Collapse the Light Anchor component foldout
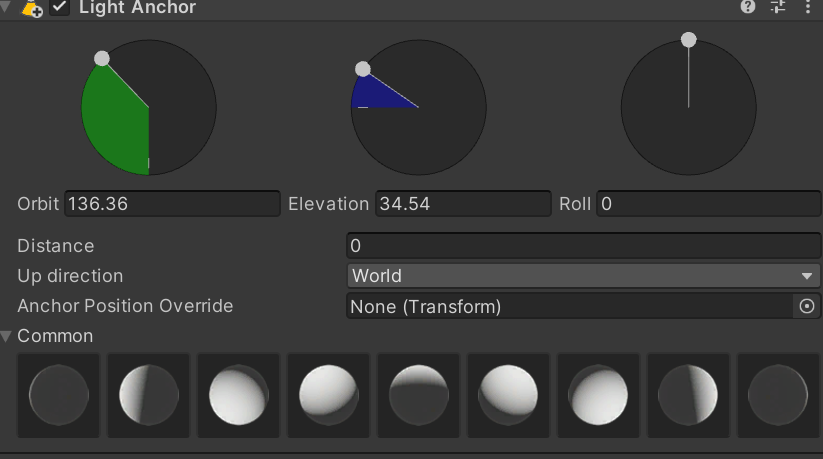The image size is (823, 459). [x=8, y=8]
